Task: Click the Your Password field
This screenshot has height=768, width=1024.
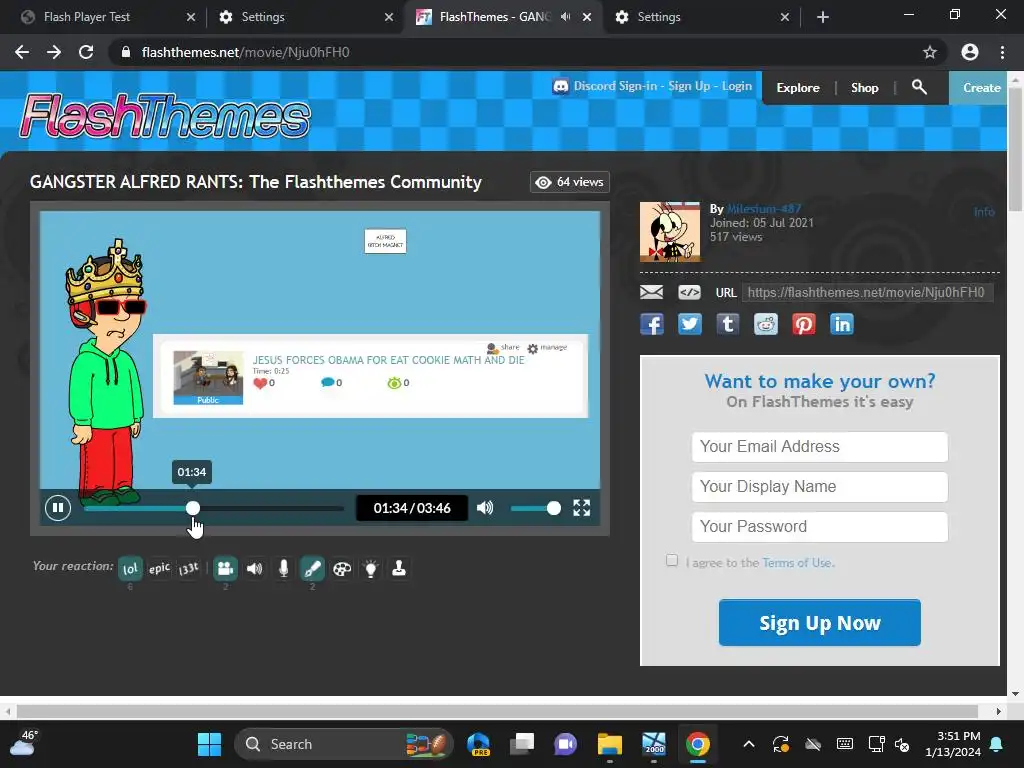Action: (x=820, y=526)
